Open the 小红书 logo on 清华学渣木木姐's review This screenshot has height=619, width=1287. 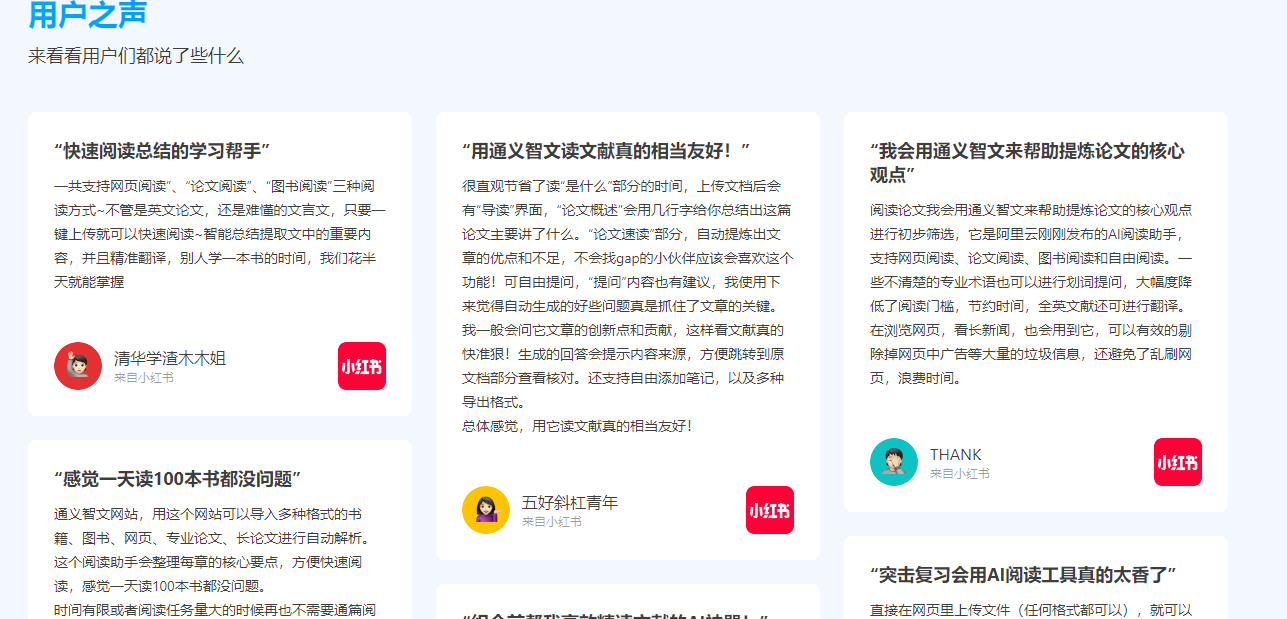tap(362, 366)
